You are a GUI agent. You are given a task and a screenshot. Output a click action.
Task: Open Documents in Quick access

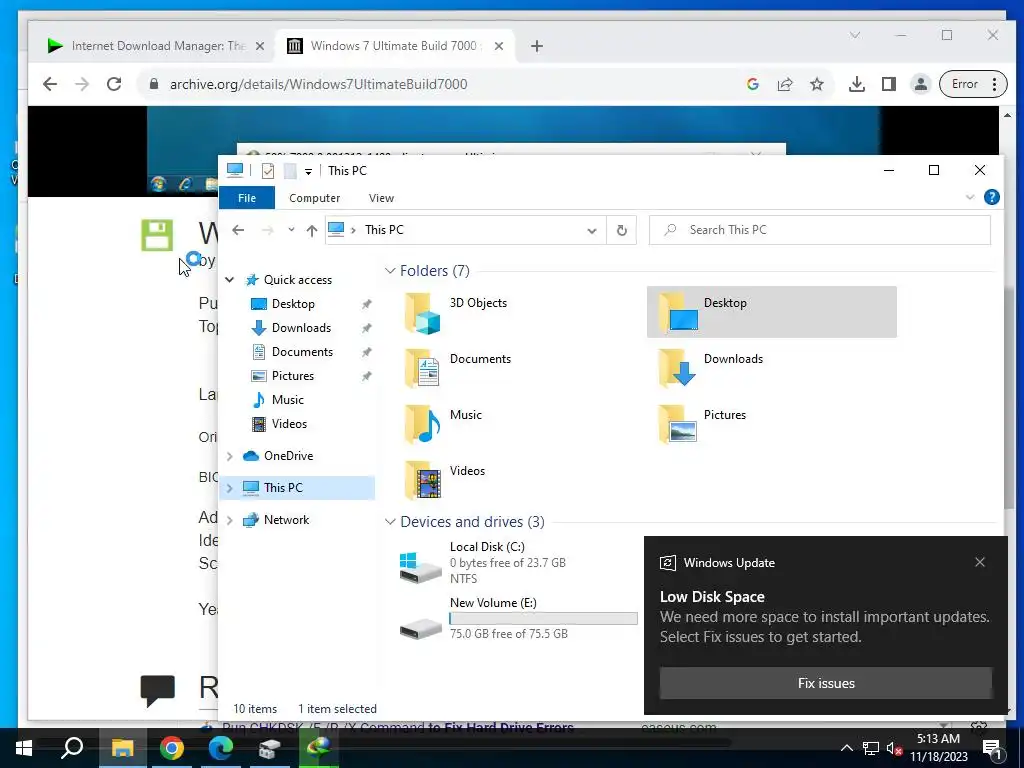(302, 352)
